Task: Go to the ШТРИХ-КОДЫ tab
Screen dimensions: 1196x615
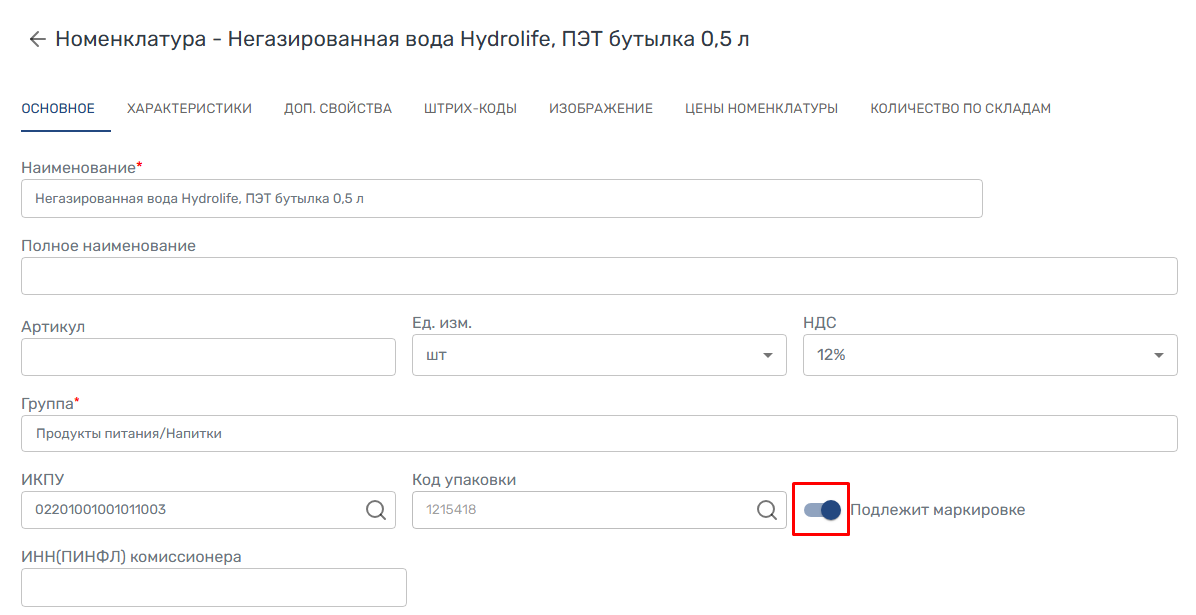Action: click(470, 108)
